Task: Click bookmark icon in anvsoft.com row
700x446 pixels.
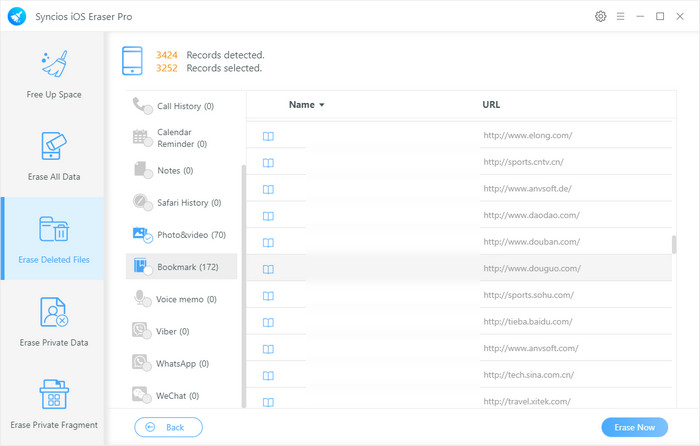Action: 268,349
